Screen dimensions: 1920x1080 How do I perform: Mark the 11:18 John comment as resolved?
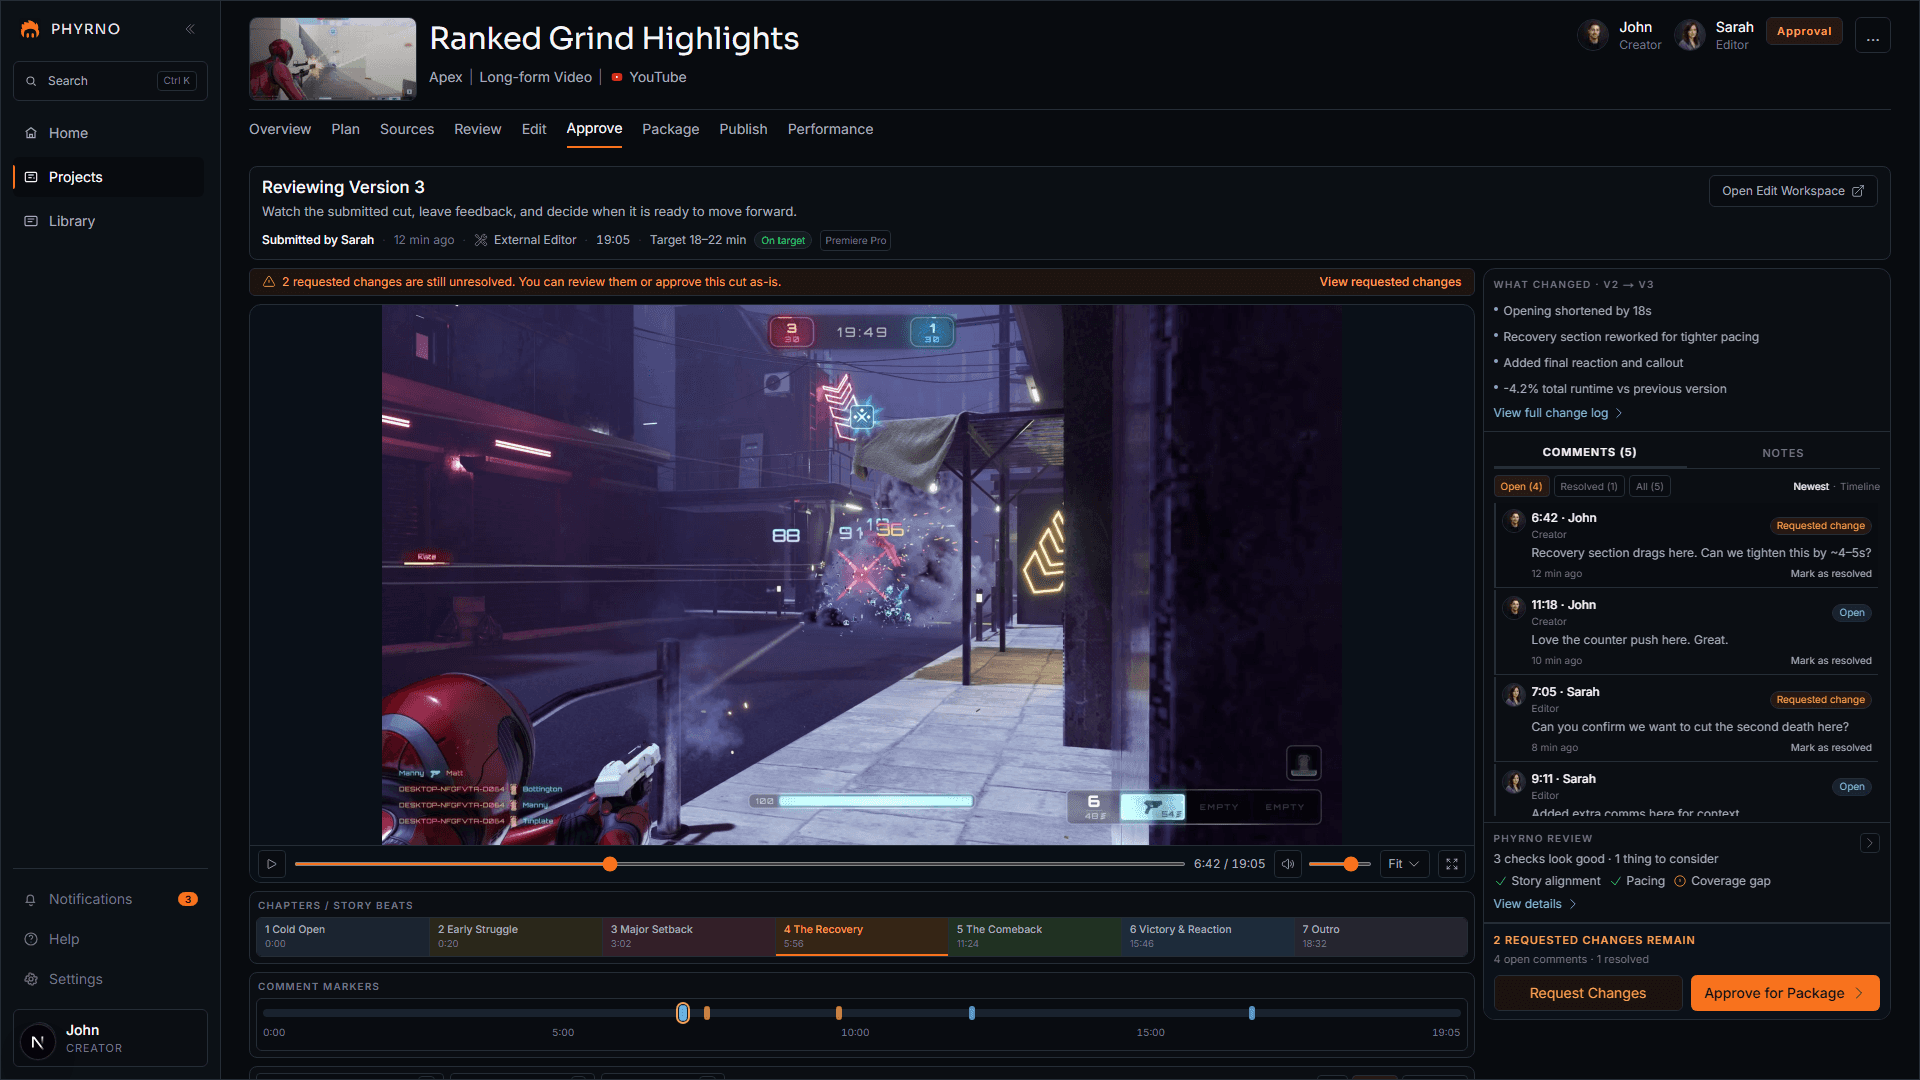click(1830, 661)
